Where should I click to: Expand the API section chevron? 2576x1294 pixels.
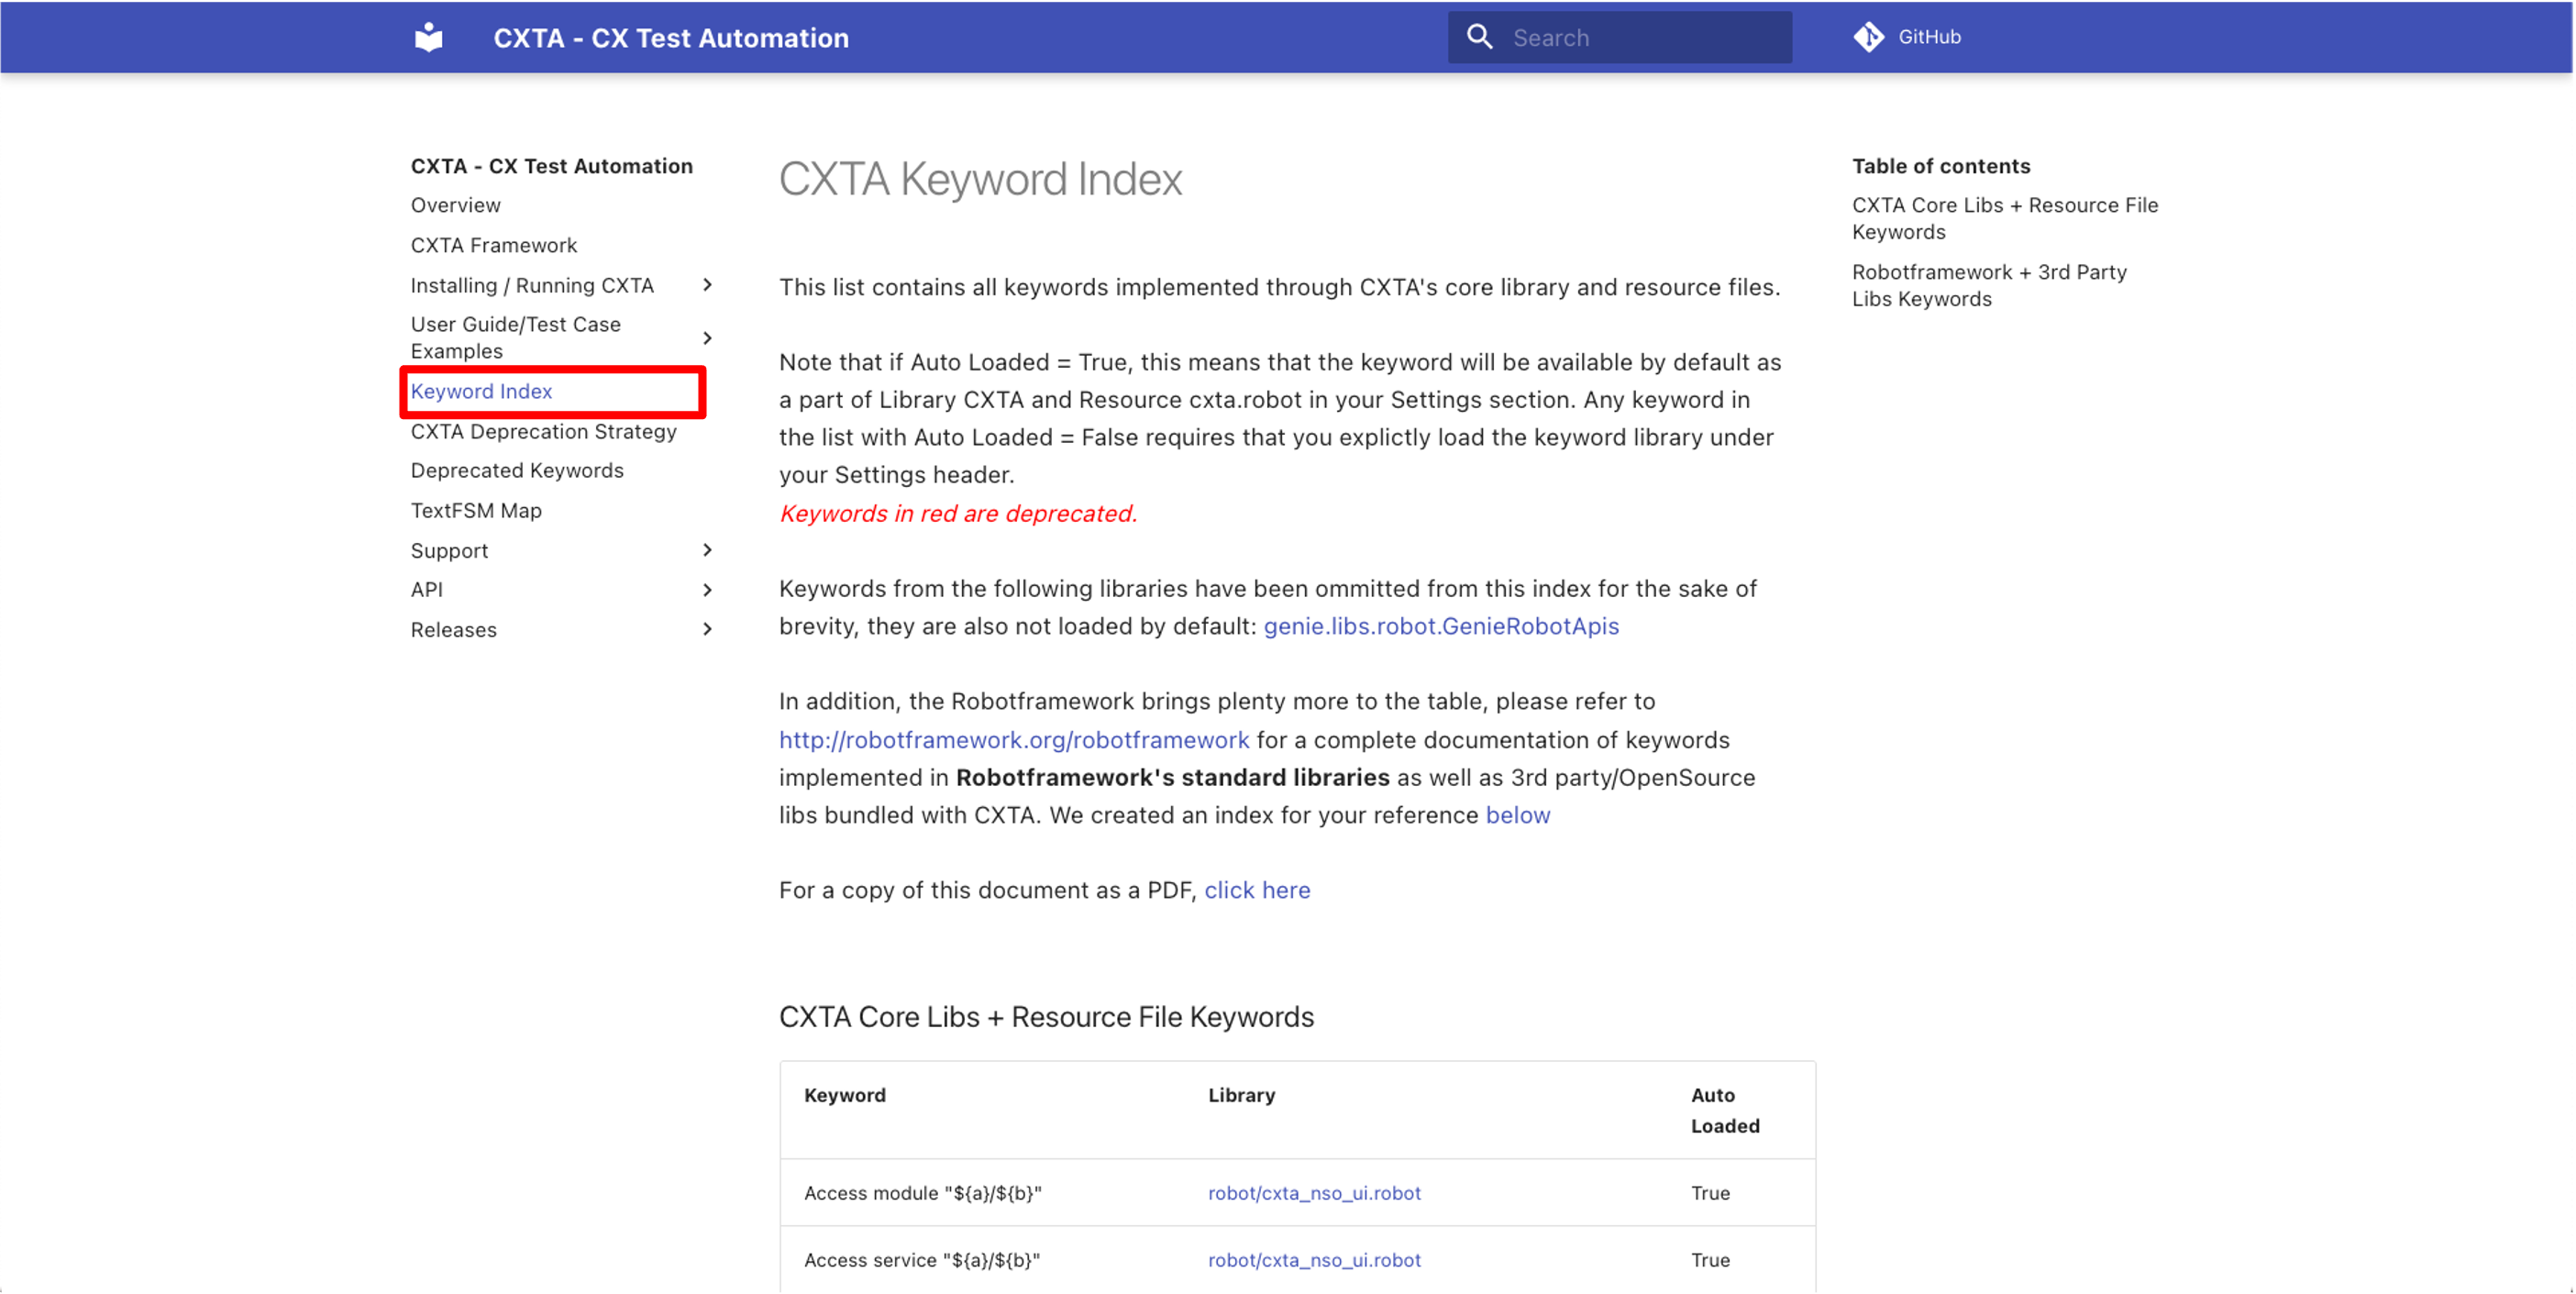tap(707, 590)
